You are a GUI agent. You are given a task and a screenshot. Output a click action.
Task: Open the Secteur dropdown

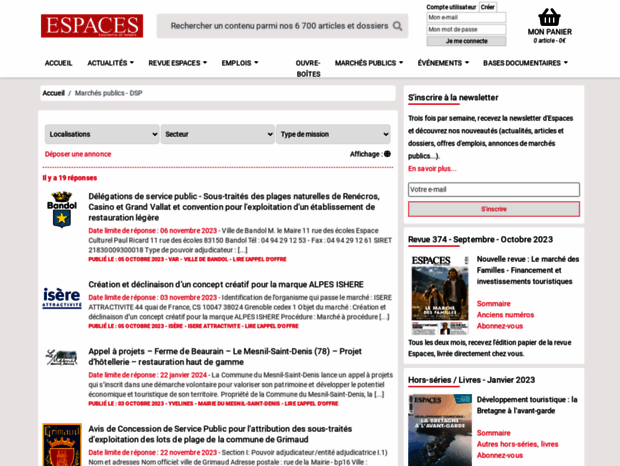[x=217, y=134]
